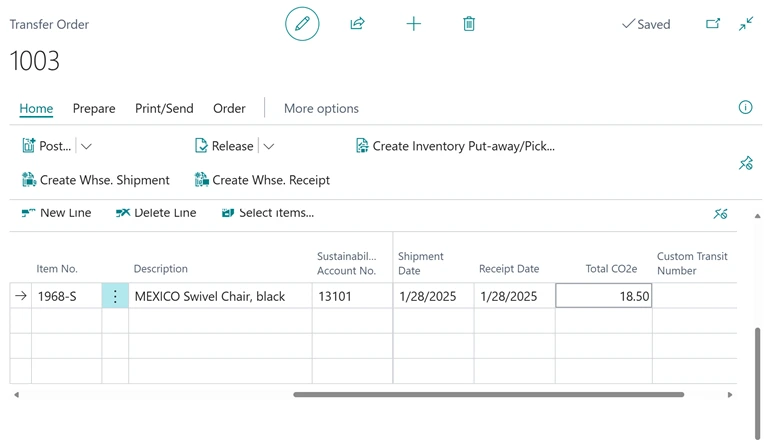
Task: Click the plus icon to create new
Action: [x=413, y=24]
